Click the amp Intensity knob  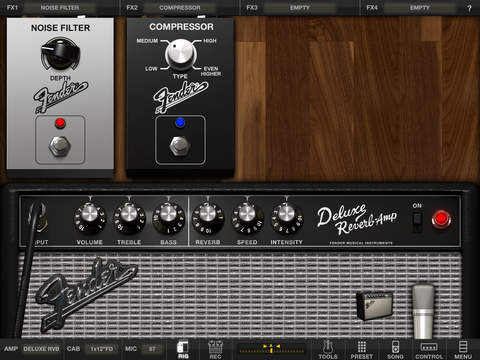pos(286,218)
